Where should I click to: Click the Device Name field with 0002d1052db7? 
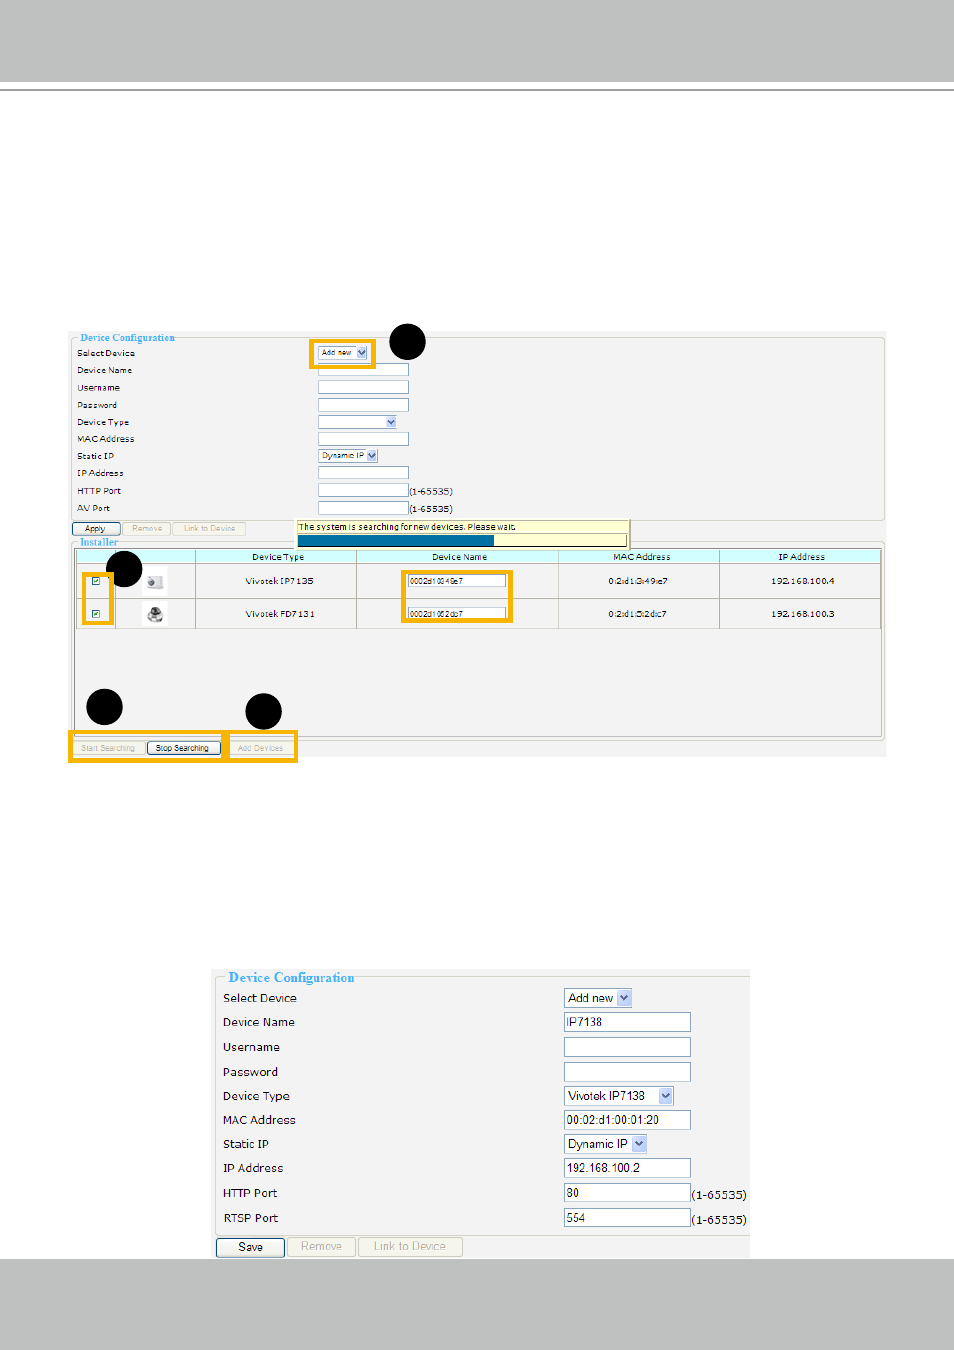point(457,614)
